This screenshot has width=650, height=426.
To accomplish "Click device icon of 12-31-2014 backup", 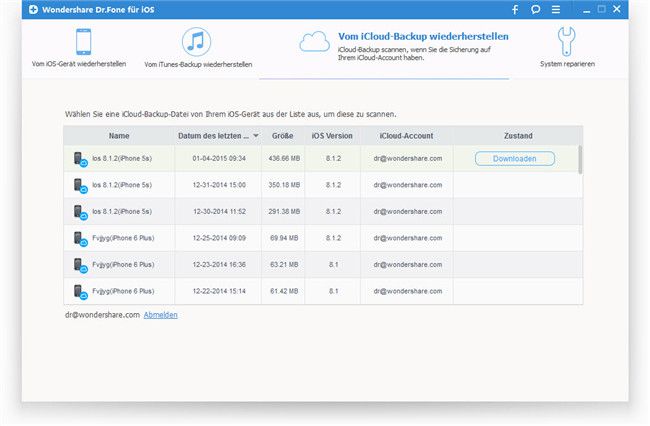I will point(80,186).
